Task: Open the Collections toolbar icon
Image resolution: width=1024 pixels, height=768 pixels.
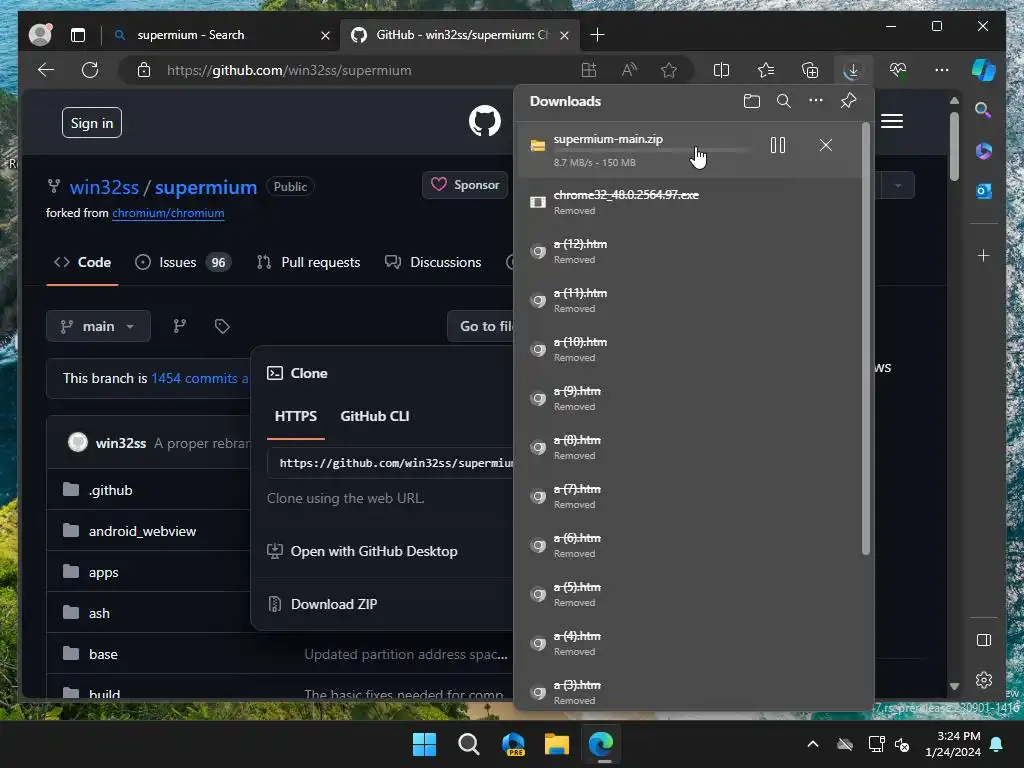Action: 810,70
